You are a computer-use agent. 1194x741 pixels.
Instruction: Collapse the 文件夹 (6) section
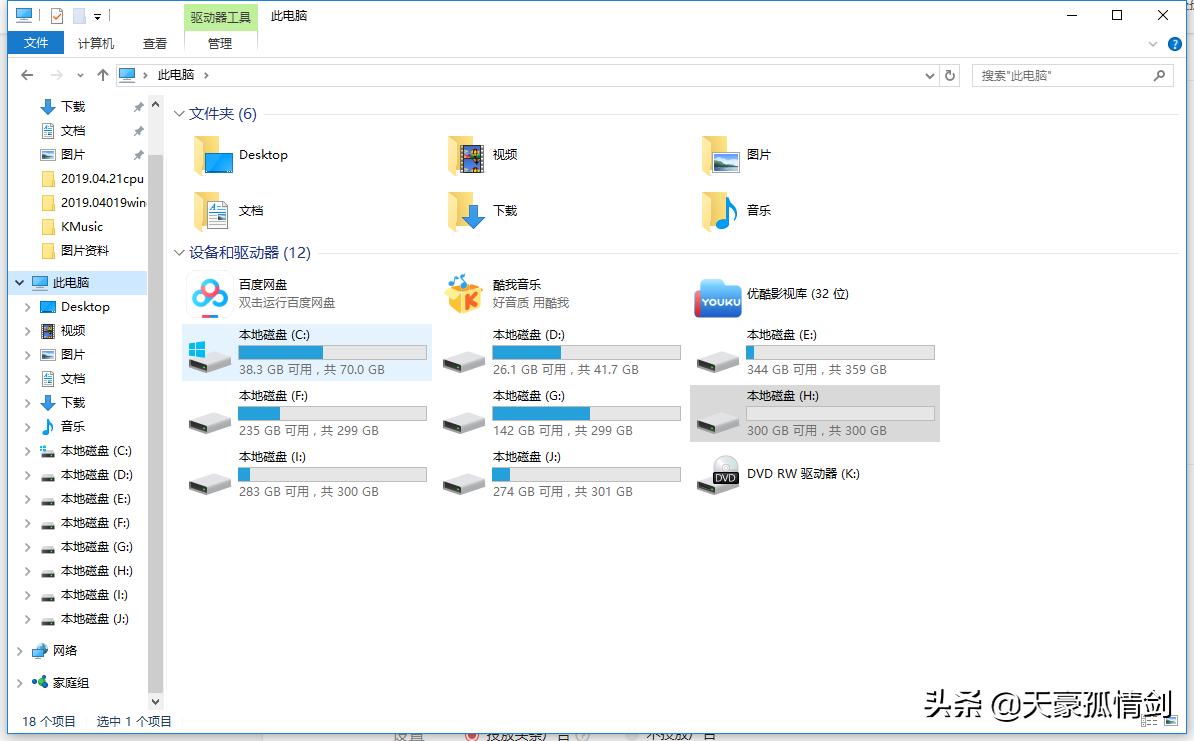(179, 113)
